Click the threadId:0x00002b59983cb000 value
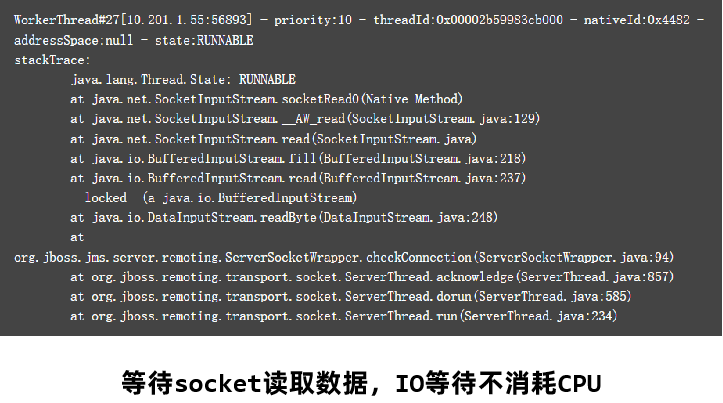 pos(469,20)
